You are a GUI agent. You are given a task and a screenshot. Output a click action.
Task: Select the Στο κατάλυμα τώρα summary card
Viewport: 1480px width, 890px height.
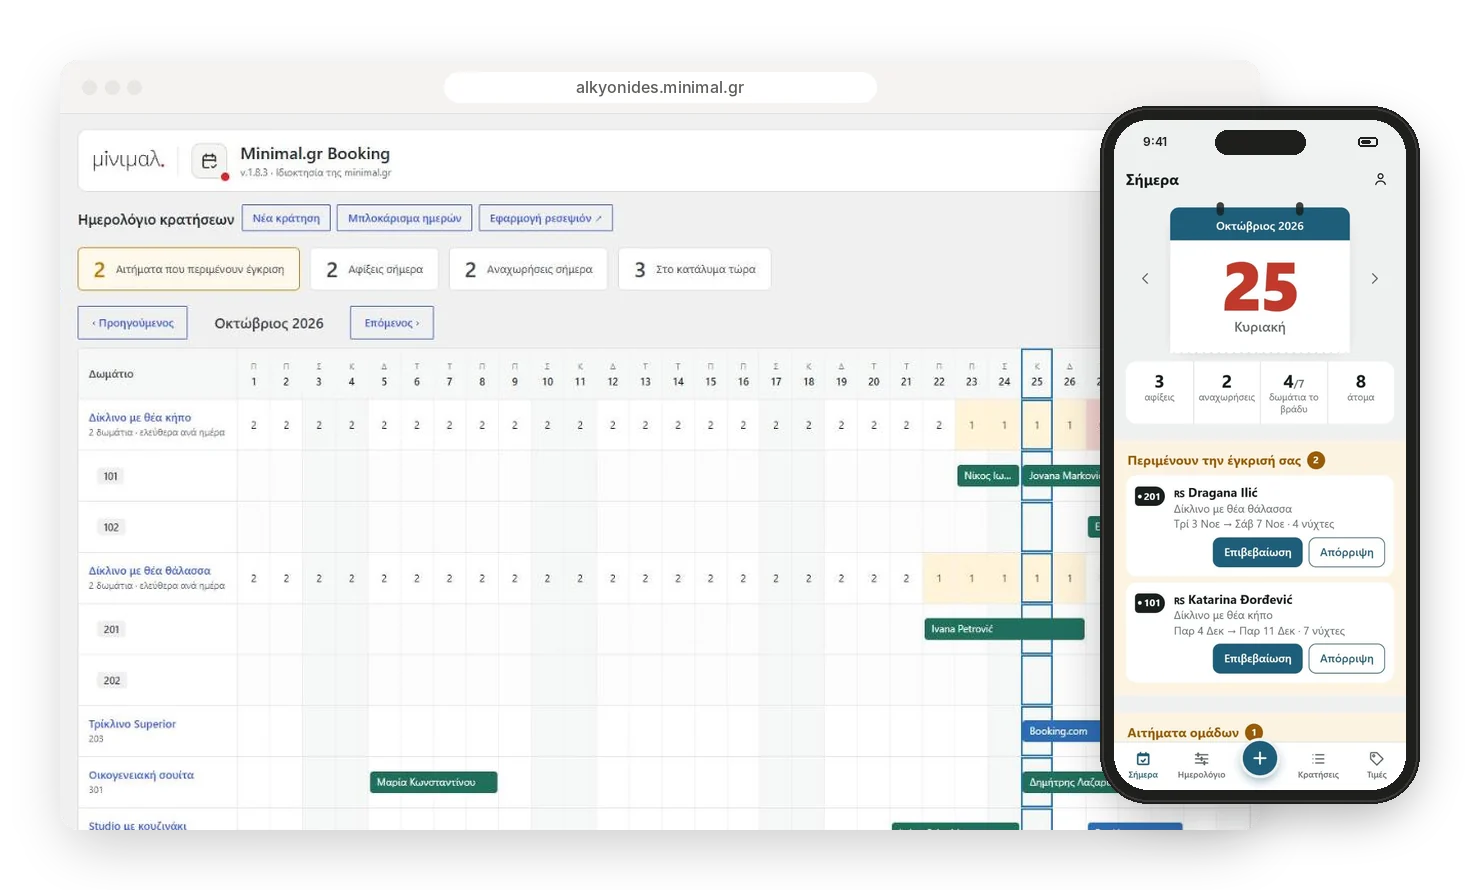pyautogui.click(x=695, y=269)
